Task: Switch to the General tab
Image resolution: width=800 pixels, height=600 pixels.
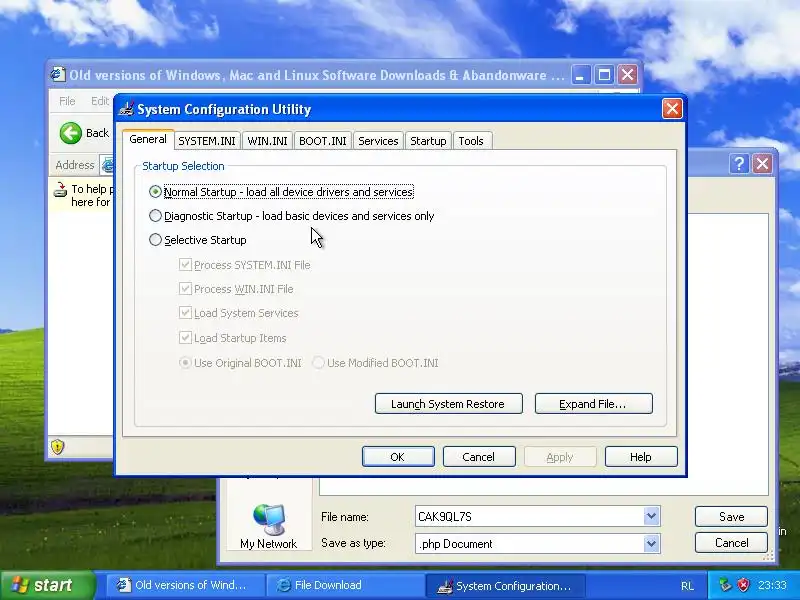Action: click(148, 139)
